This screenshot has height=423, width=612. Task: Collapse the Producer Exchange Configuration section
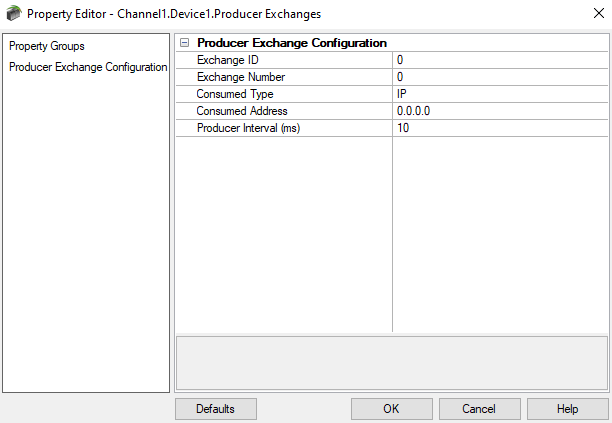184,43
